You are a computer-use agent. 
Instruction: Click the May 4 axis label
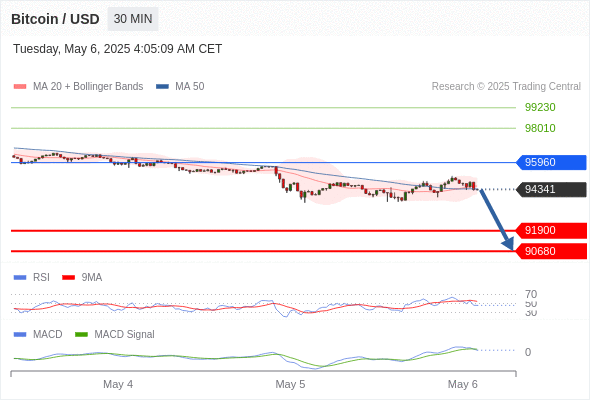(x=118, y=384)
